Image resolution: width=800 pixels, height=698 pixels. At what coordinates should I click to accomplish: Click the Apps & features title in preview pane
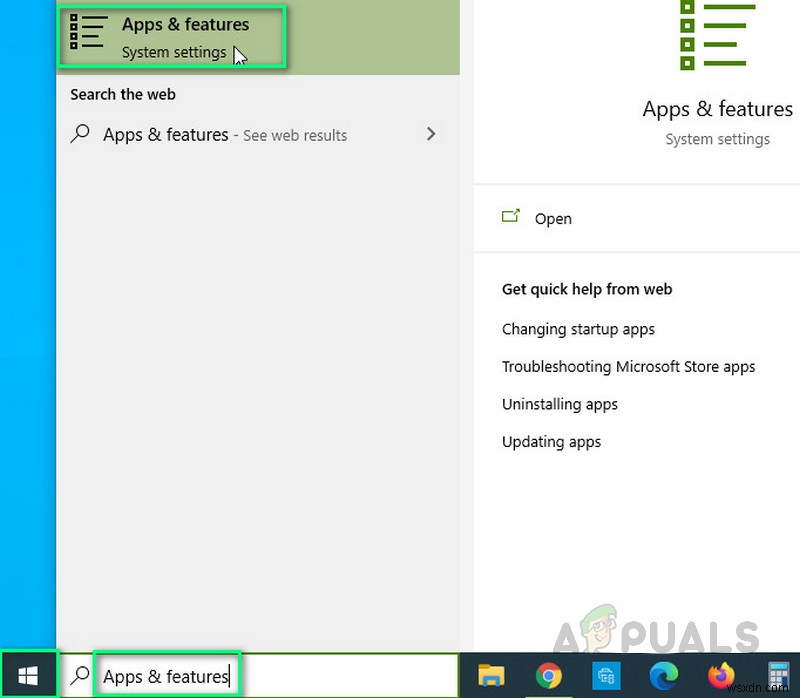(717, 109)
